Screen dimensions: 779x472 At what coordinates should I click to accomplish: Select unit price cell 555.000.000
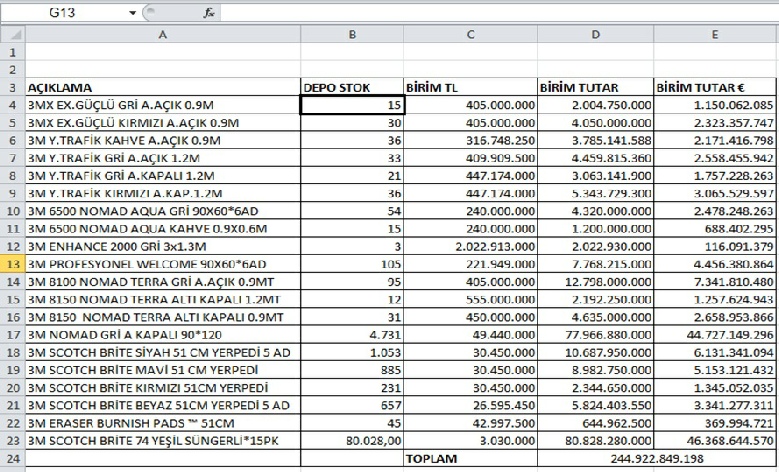470,300
